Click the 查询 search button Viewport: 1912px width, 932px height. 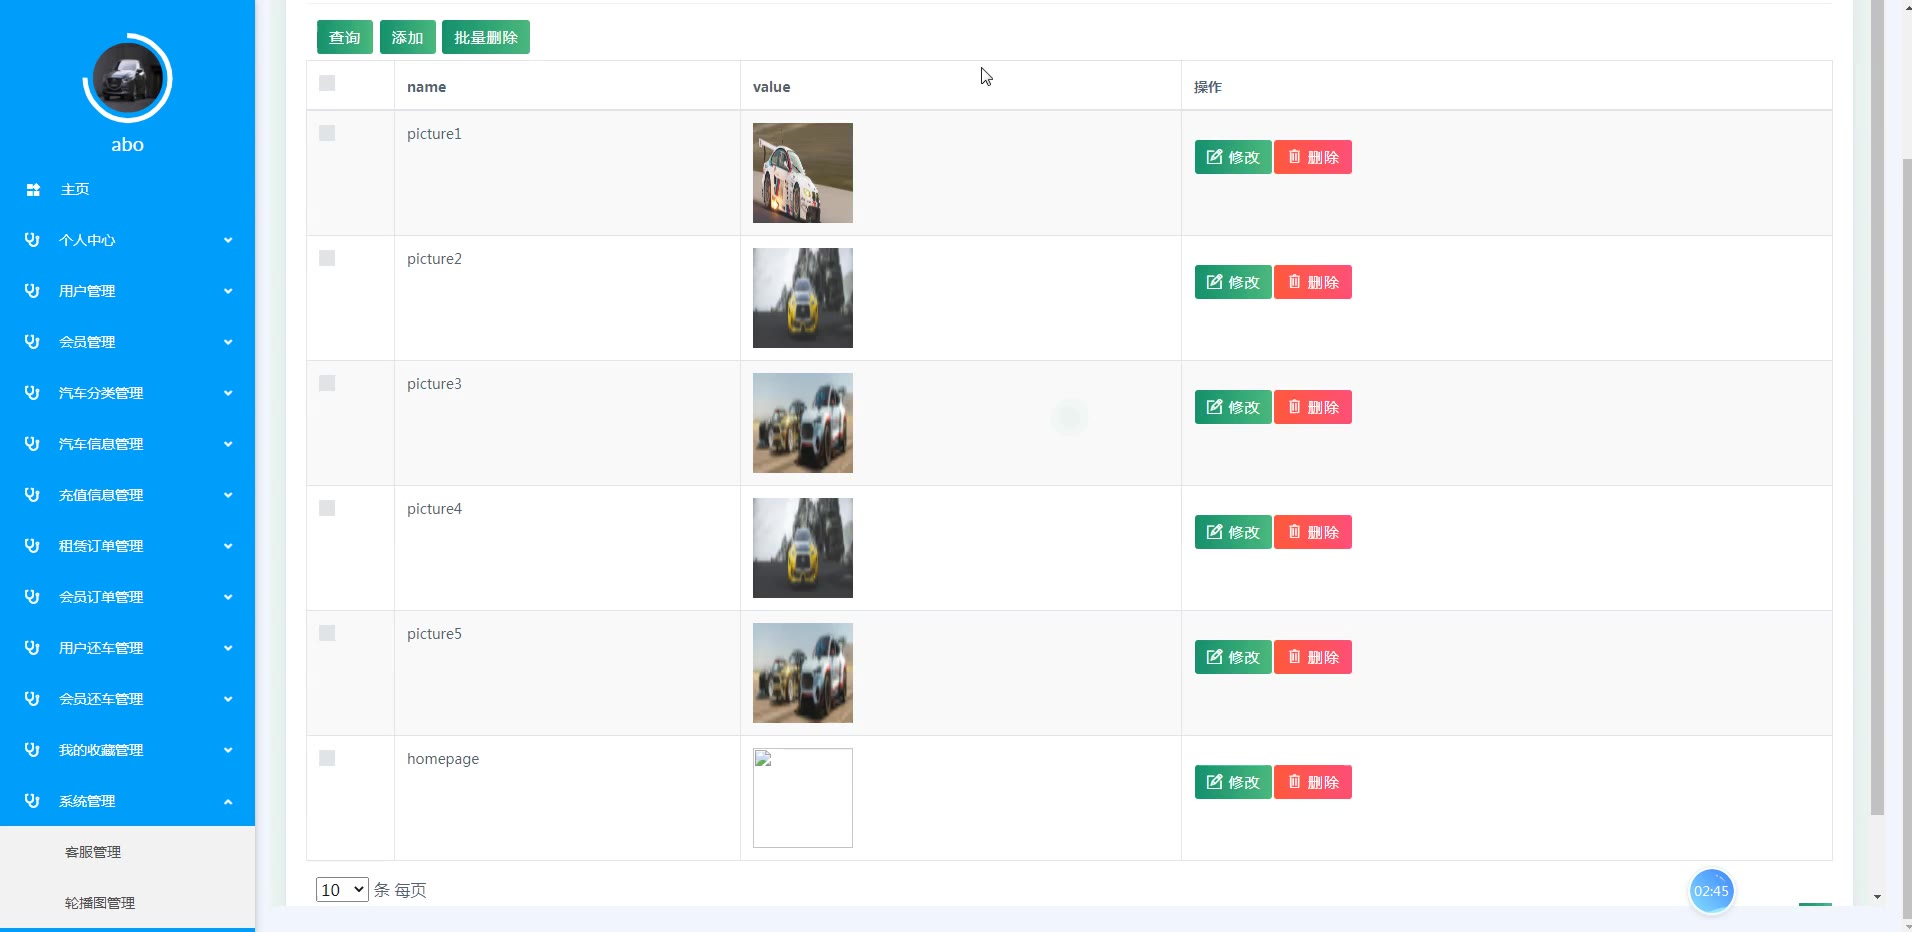click(x=345, y=37)
